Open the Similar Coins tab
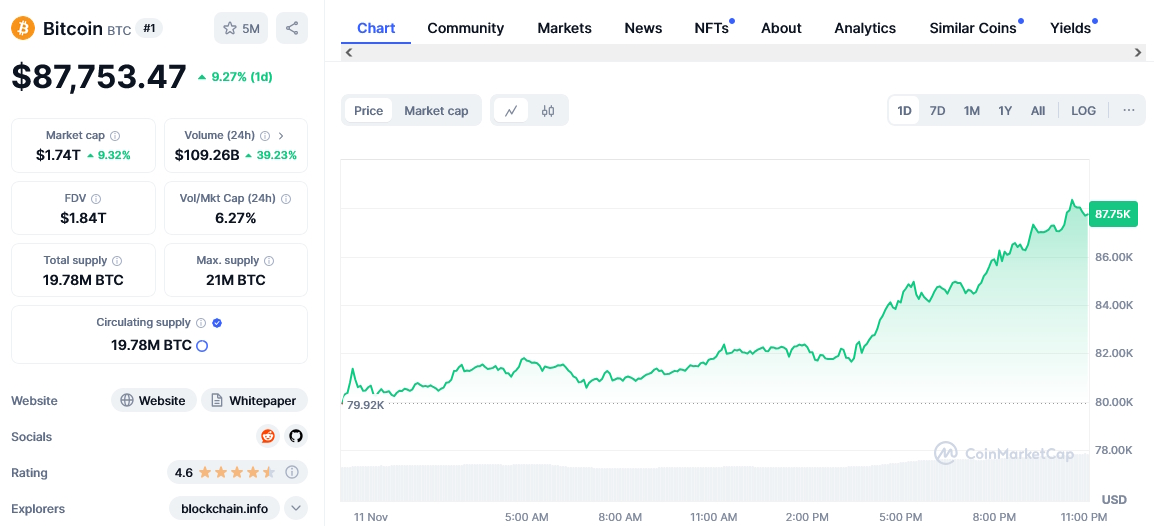 tap(973, 28)
